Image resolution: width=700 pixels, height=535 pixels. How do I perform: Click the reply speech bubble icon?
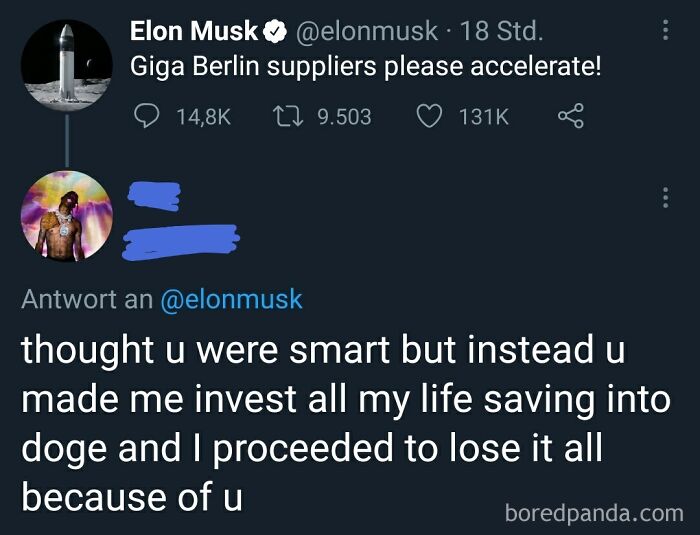pyautogui.click(x=146, y=117)
